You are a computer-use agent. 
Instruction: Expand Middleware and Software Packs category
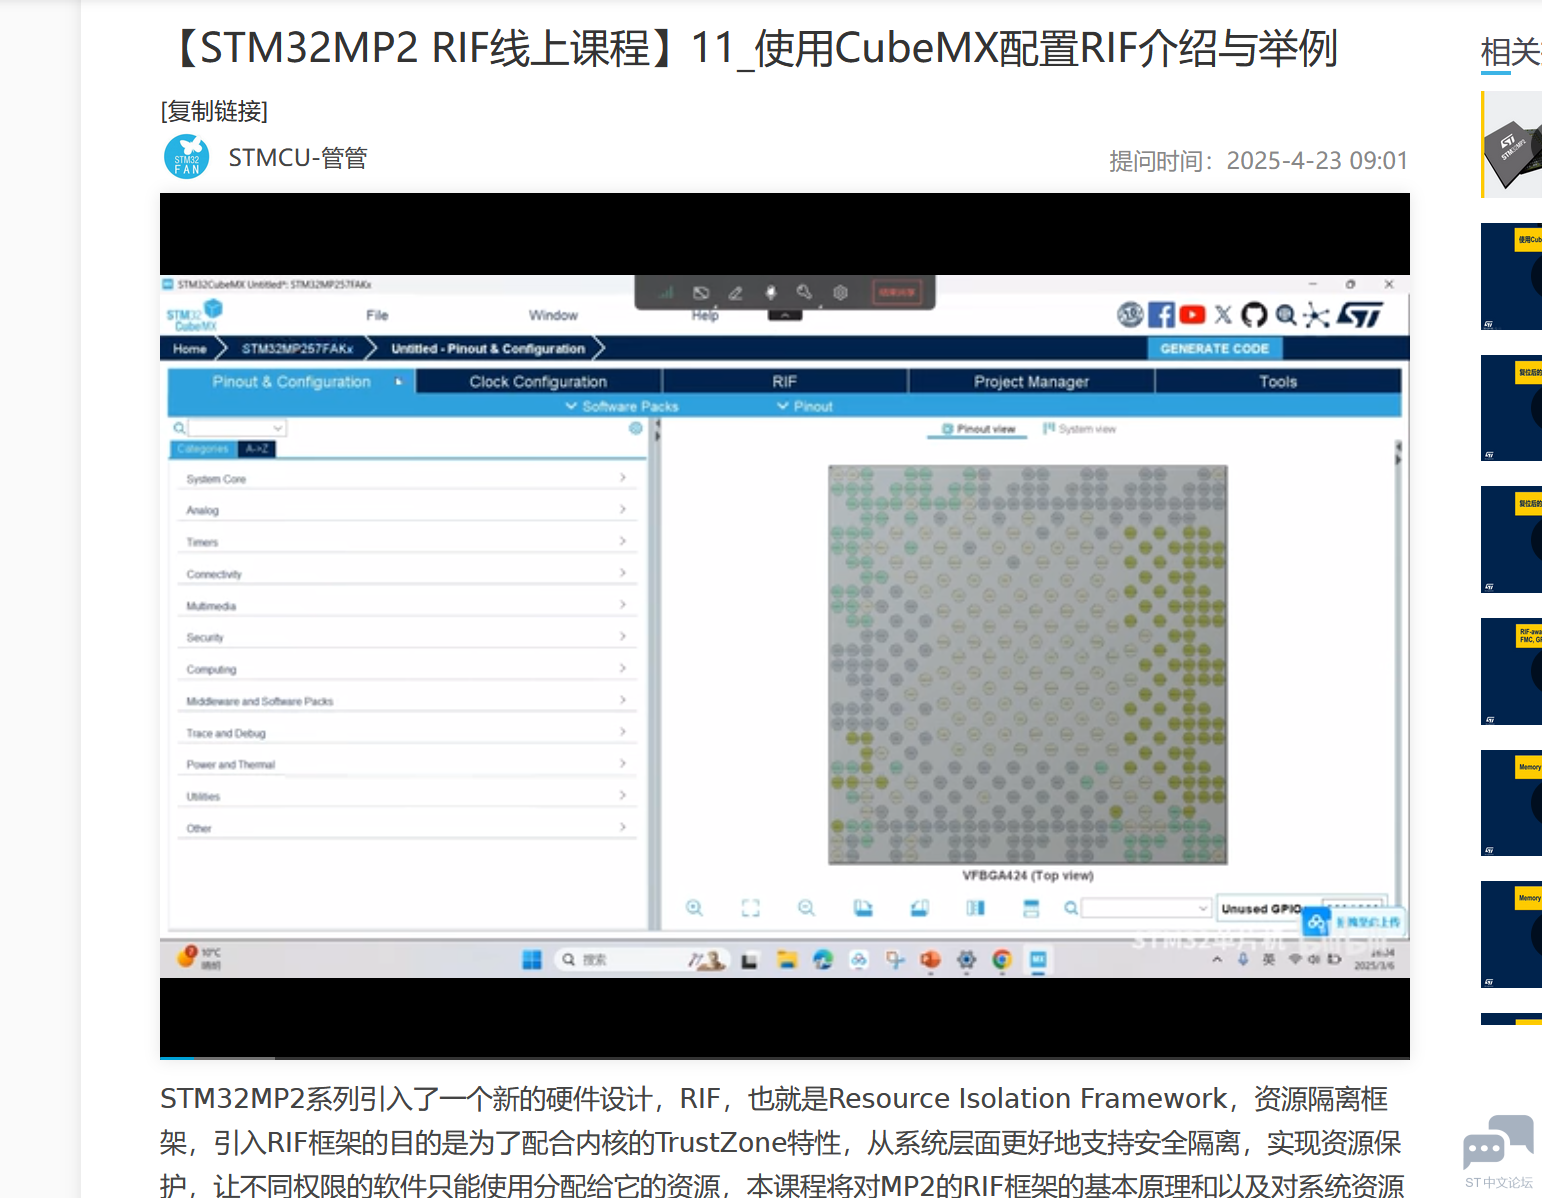point(406,701)
